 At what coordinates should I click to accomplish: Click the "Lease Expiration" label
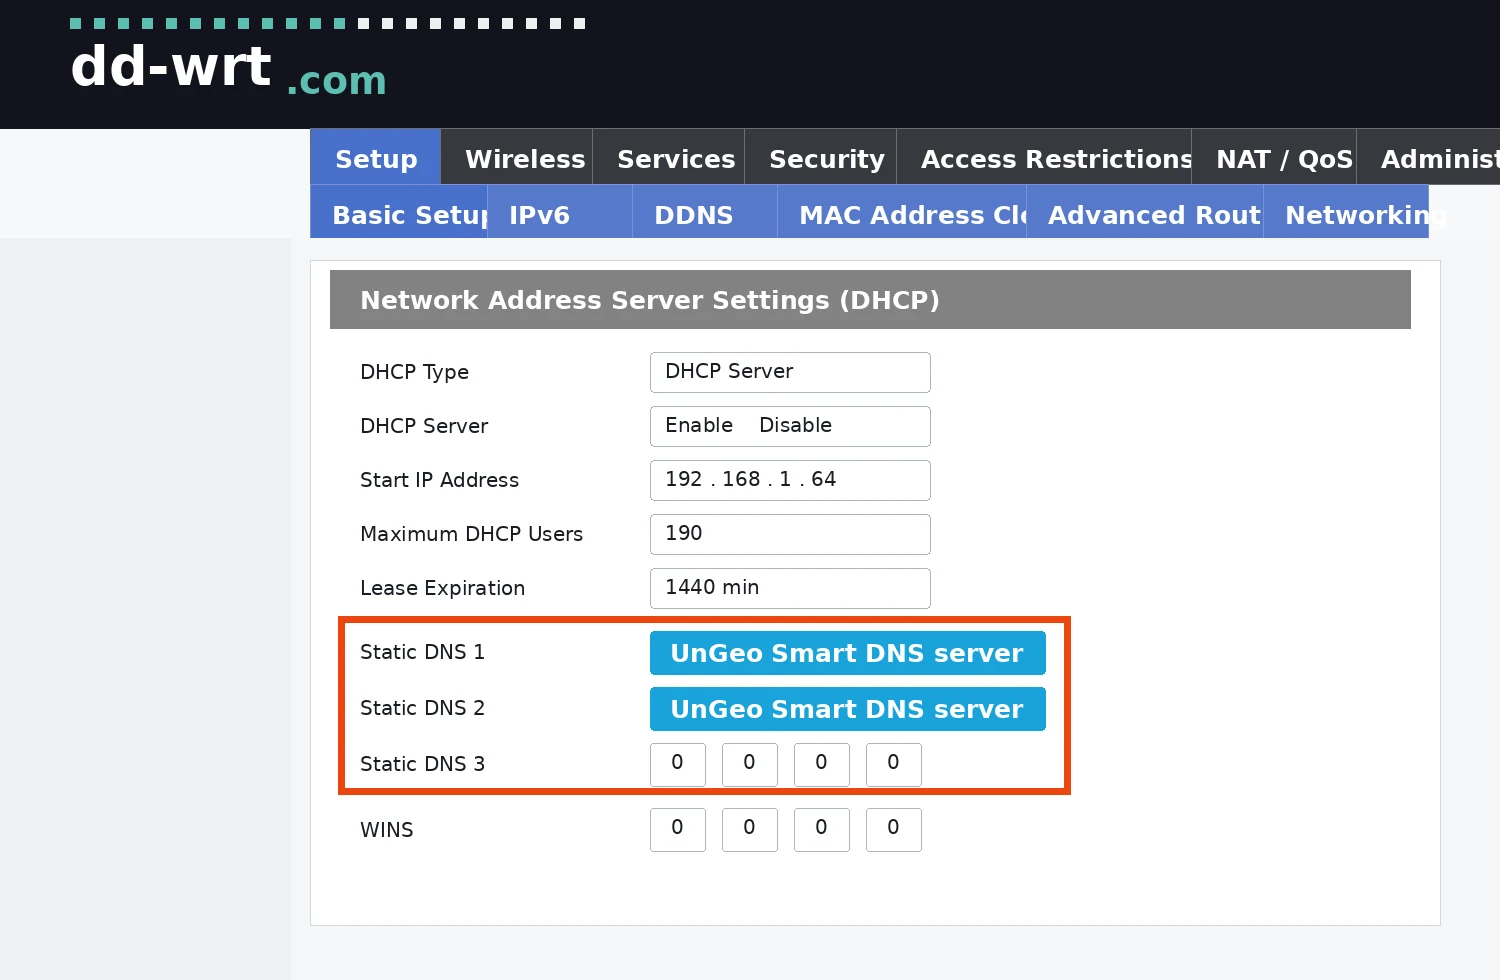442,588
